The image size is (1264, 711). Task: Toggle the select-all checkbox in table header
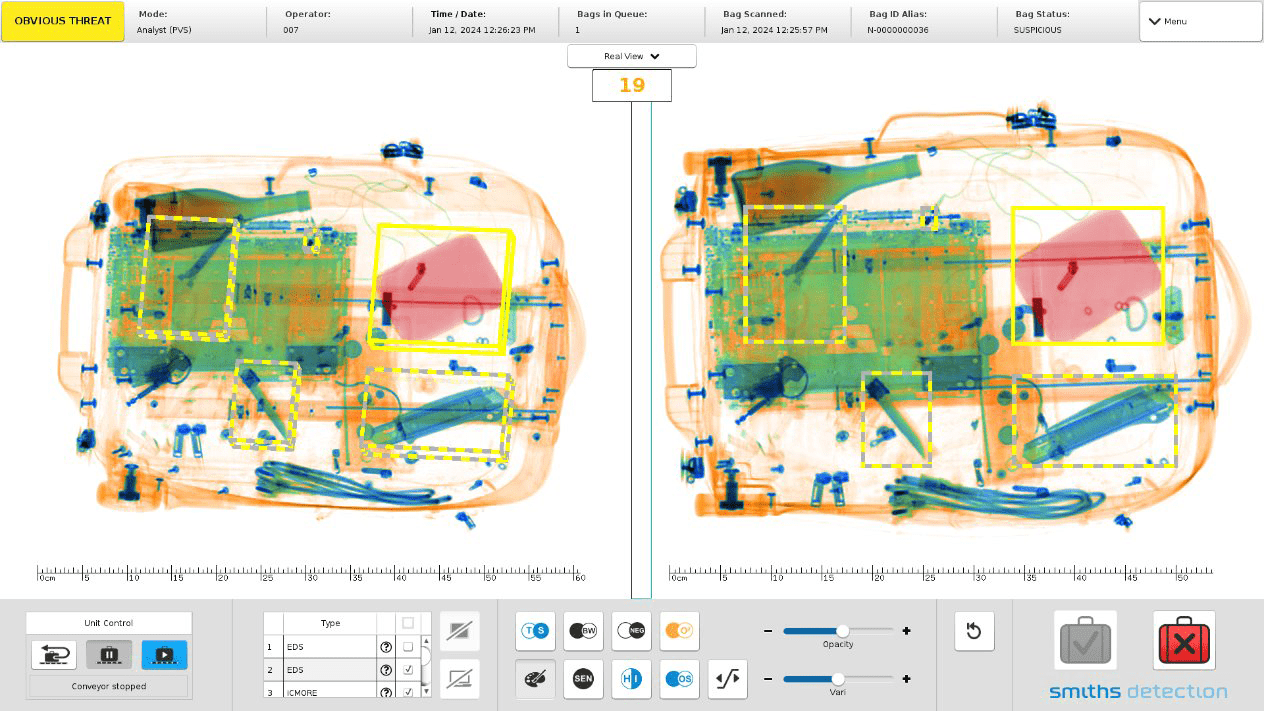[408, 623]
